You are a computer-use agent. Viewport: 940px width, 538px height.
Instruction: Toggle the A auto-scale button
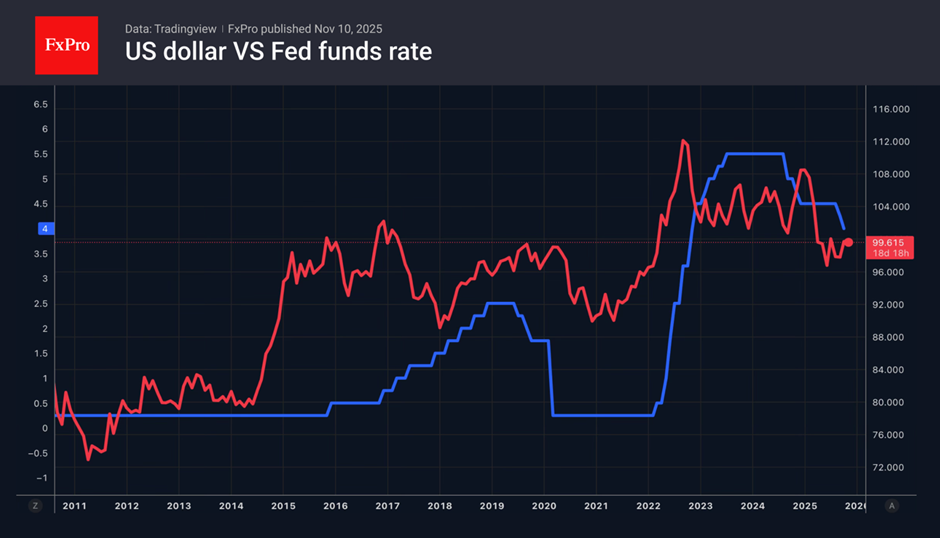[x=891, y=506]
